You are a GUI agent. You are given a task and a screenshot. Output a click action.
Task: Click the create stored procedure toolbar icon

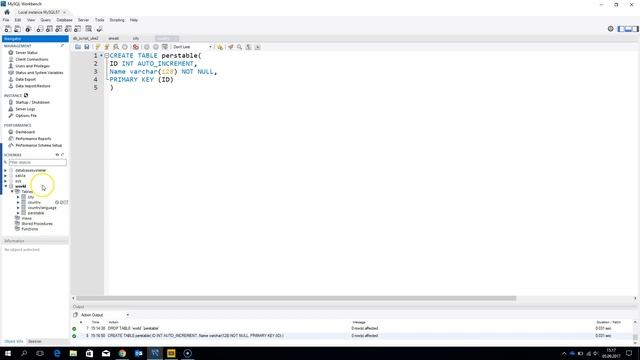(68, 29)
